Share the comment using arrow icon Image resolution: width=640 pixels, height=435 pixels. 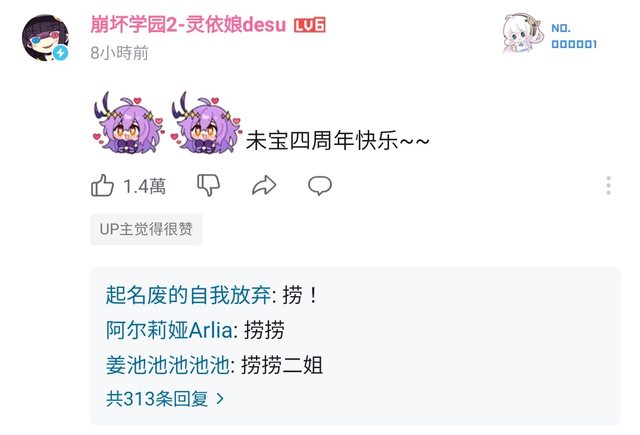coord(264,186)
